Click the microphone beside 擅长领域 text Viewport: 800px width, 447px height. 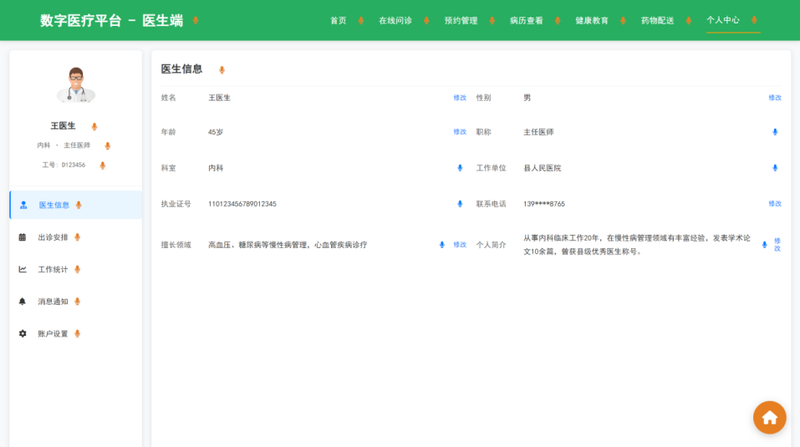point(442,245)
